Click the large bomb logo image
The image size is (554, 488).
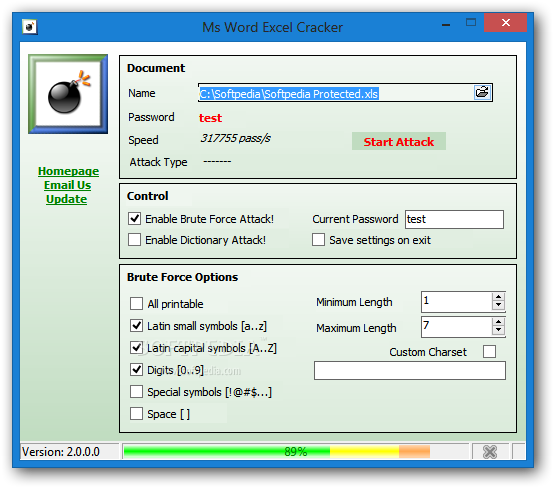[x=68, y=94]
